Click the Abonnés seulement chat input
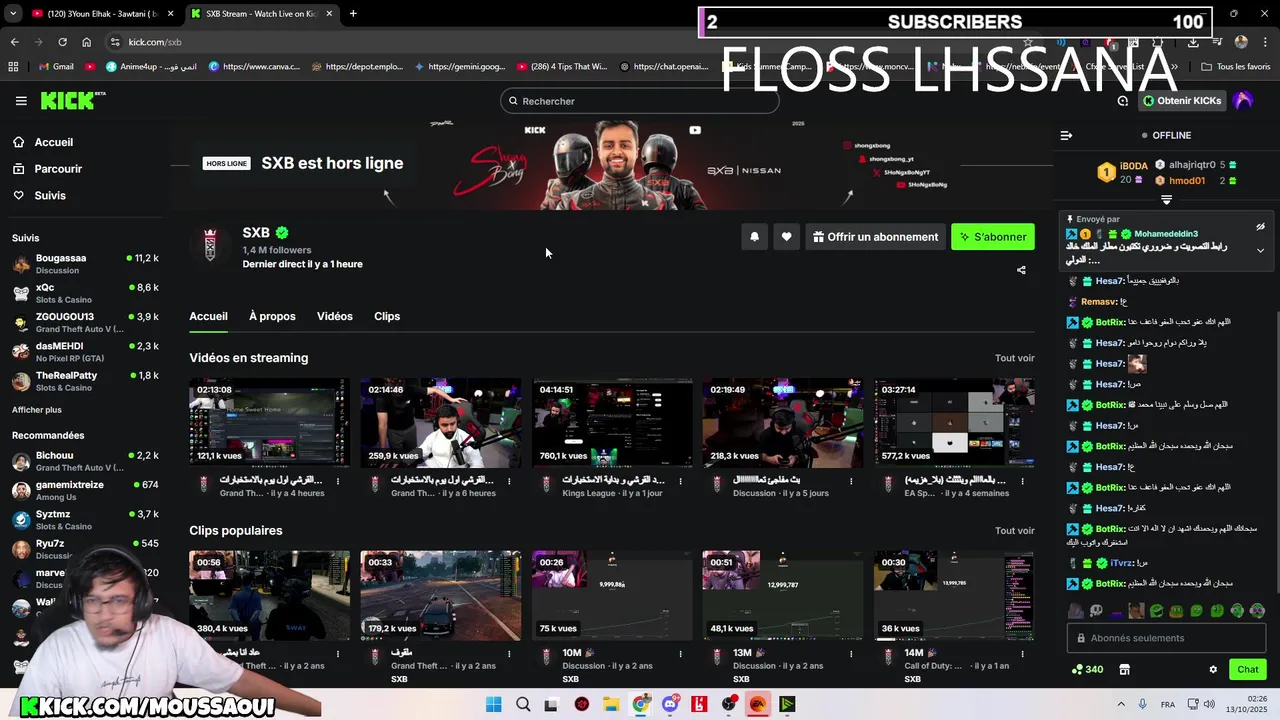This screenshot has height=720, width=1280. (1166, 638)
